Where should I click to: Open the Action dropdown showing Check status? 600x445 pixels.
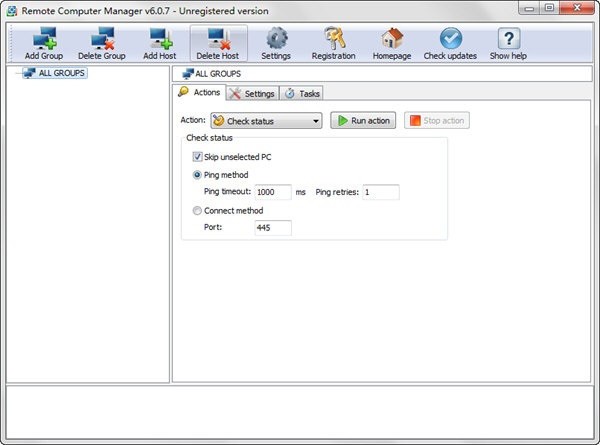265,121
